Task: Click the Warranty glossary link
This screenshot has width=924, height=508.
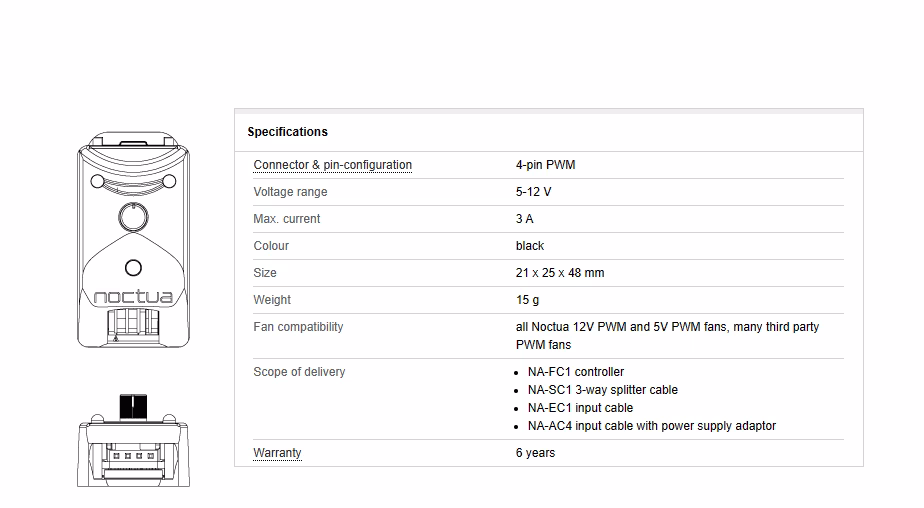Action: click(x=277, y=453)
